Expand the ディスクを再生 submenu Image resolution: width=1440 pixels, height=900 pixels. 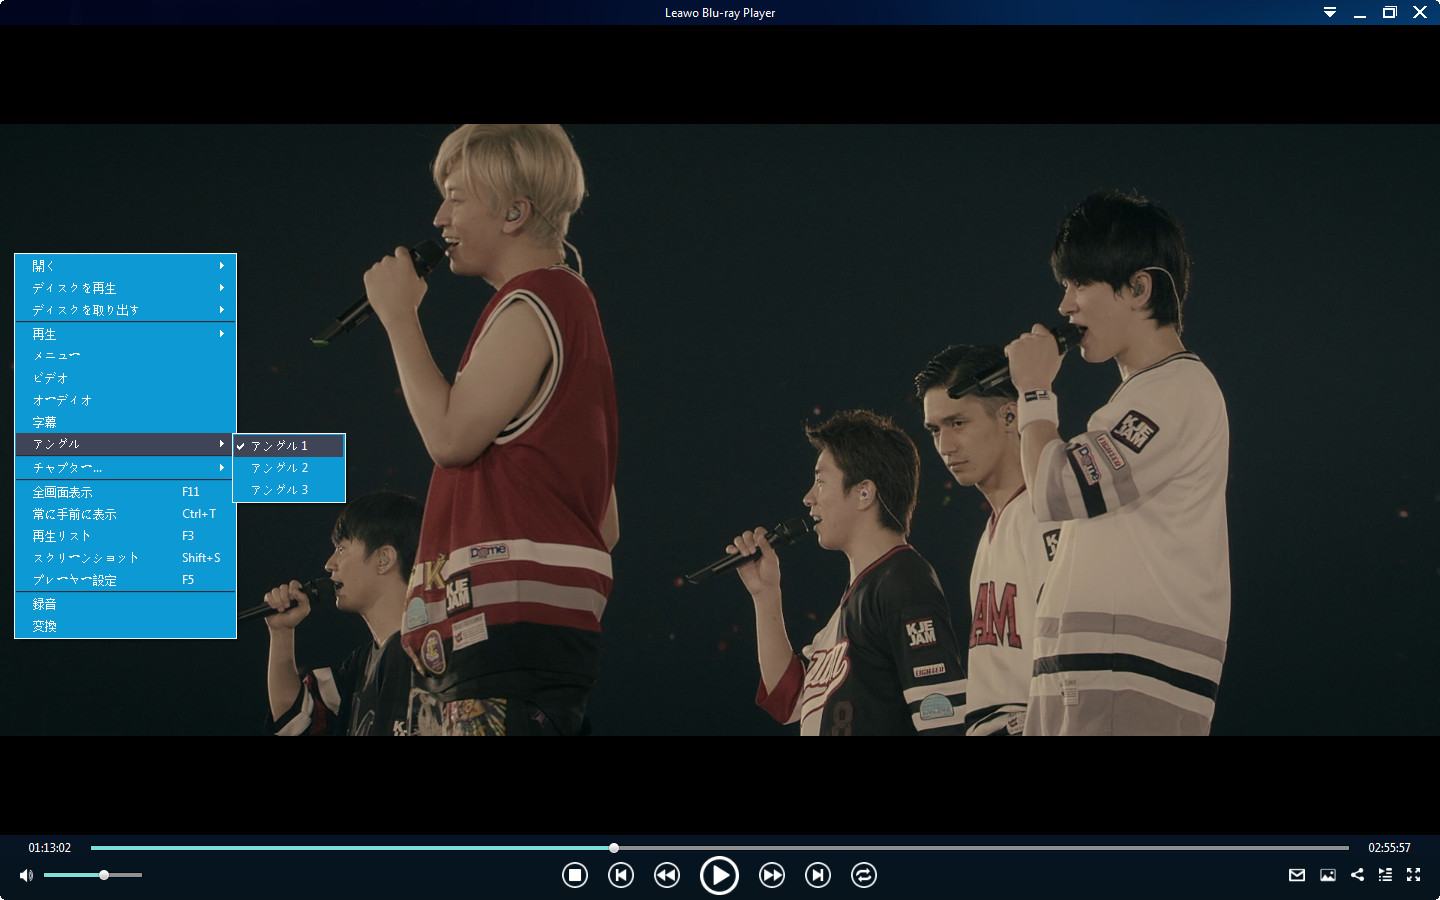coord(125,288)
